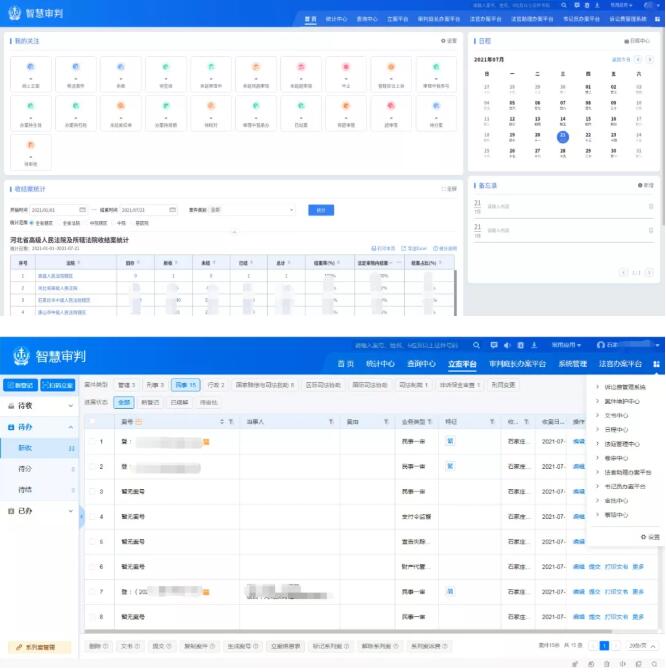Screen dimensions: 666x672
Task: Tick the checkbox for row 3
Action: [x=93, y=491]
